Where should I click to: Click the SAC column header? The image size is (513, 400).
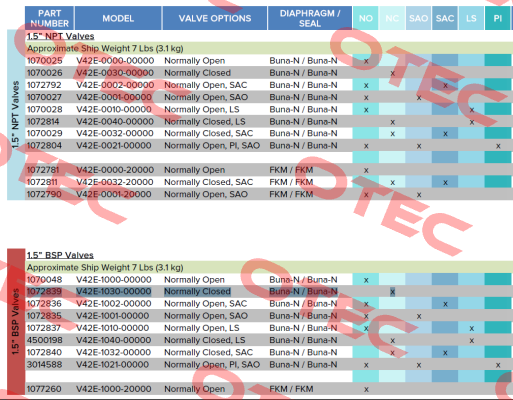[x=445, y=18]
